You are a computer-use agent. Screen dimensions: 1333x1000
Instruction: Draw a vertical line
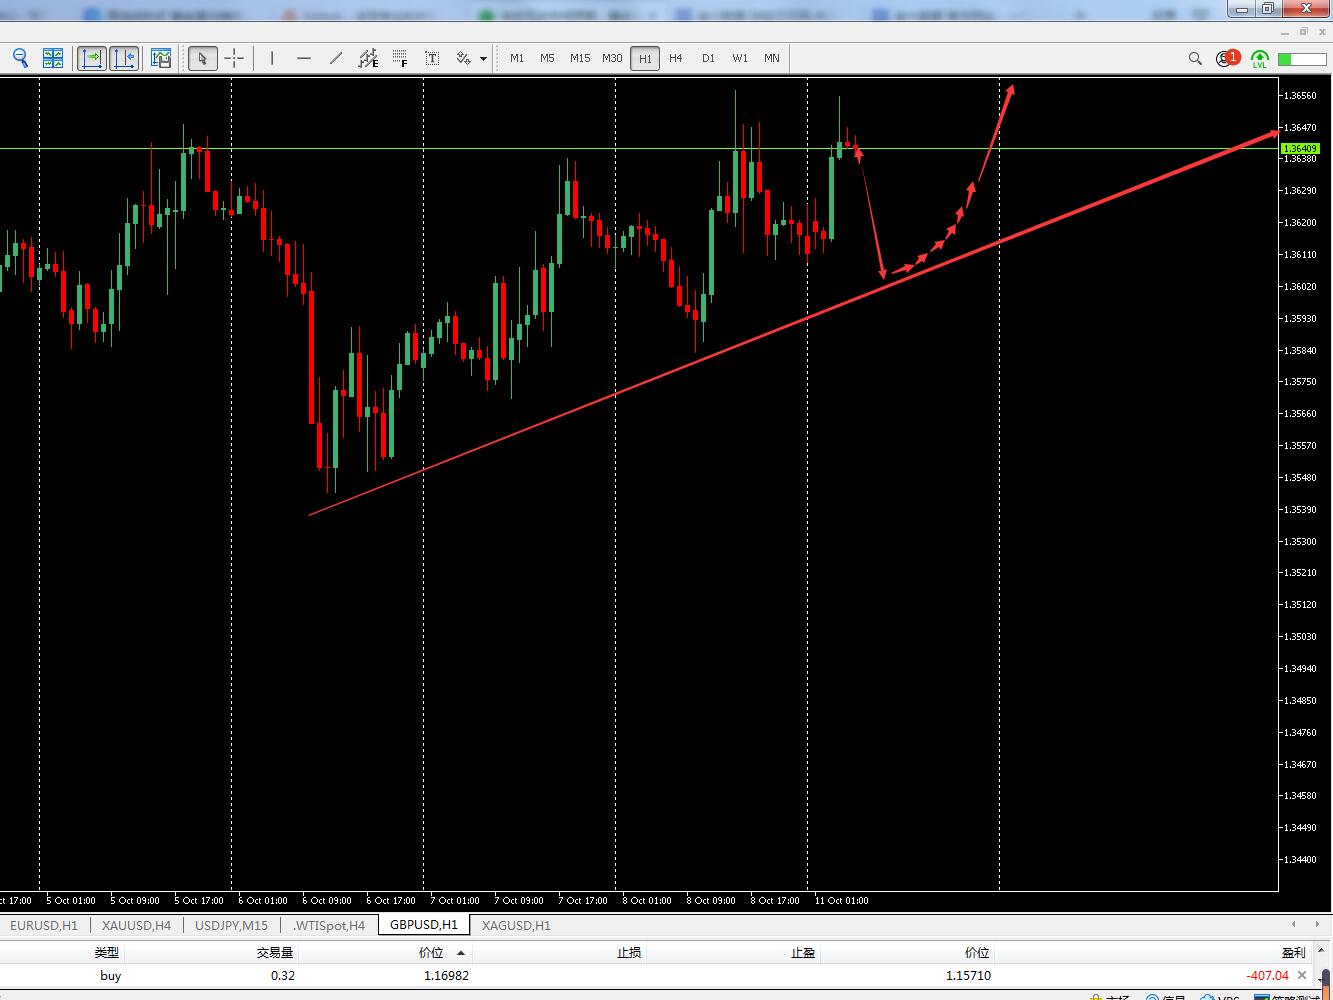pyautogui.click(x=272, y=58)
